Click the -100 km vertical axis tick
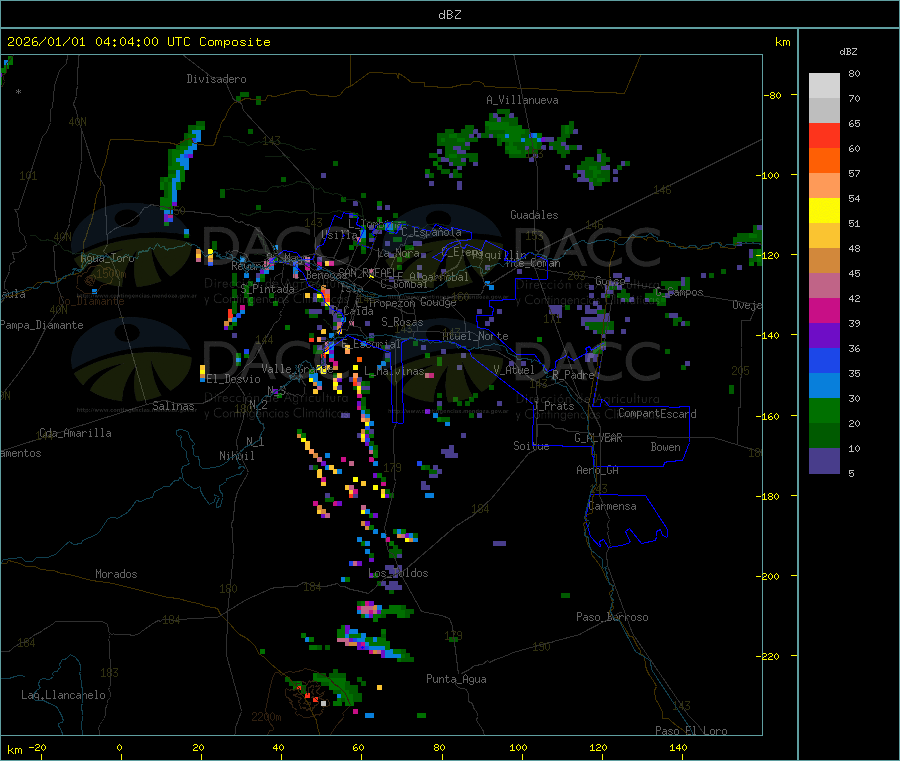This screenshot has width=900, height=761. coord(769,176)
